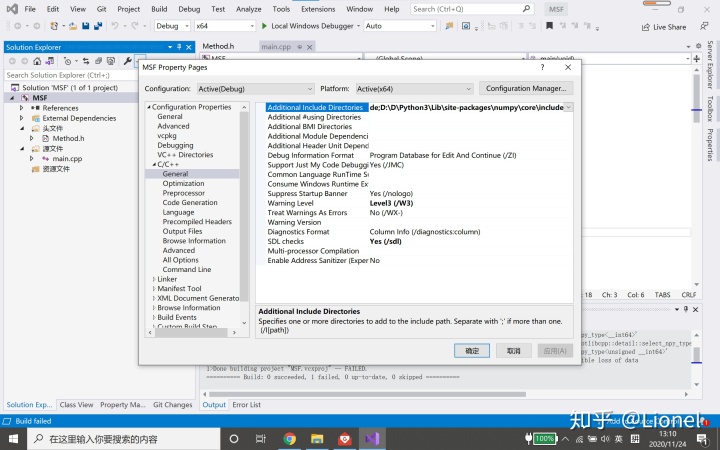Click the Redo toolbar icon

[x=135, y=26]
